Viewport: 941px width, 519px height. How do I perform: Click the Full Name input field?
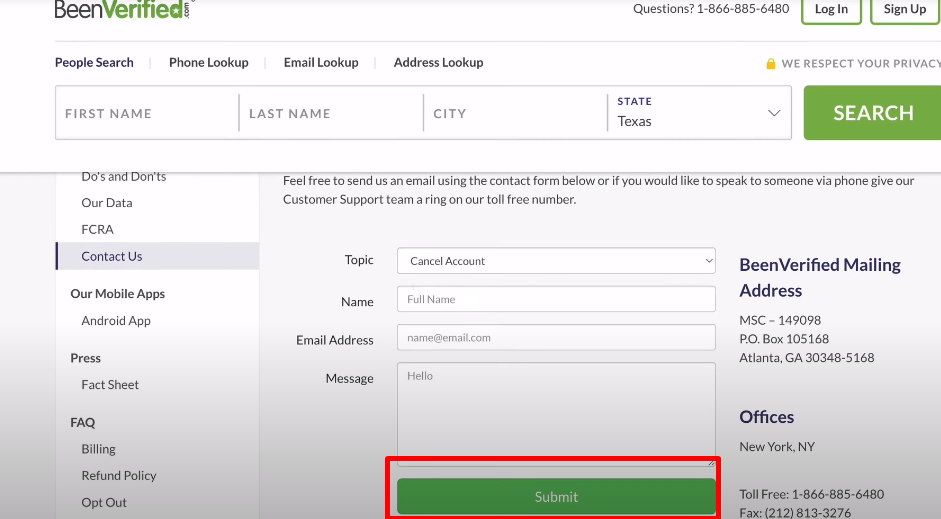click(x=556, y=299)
